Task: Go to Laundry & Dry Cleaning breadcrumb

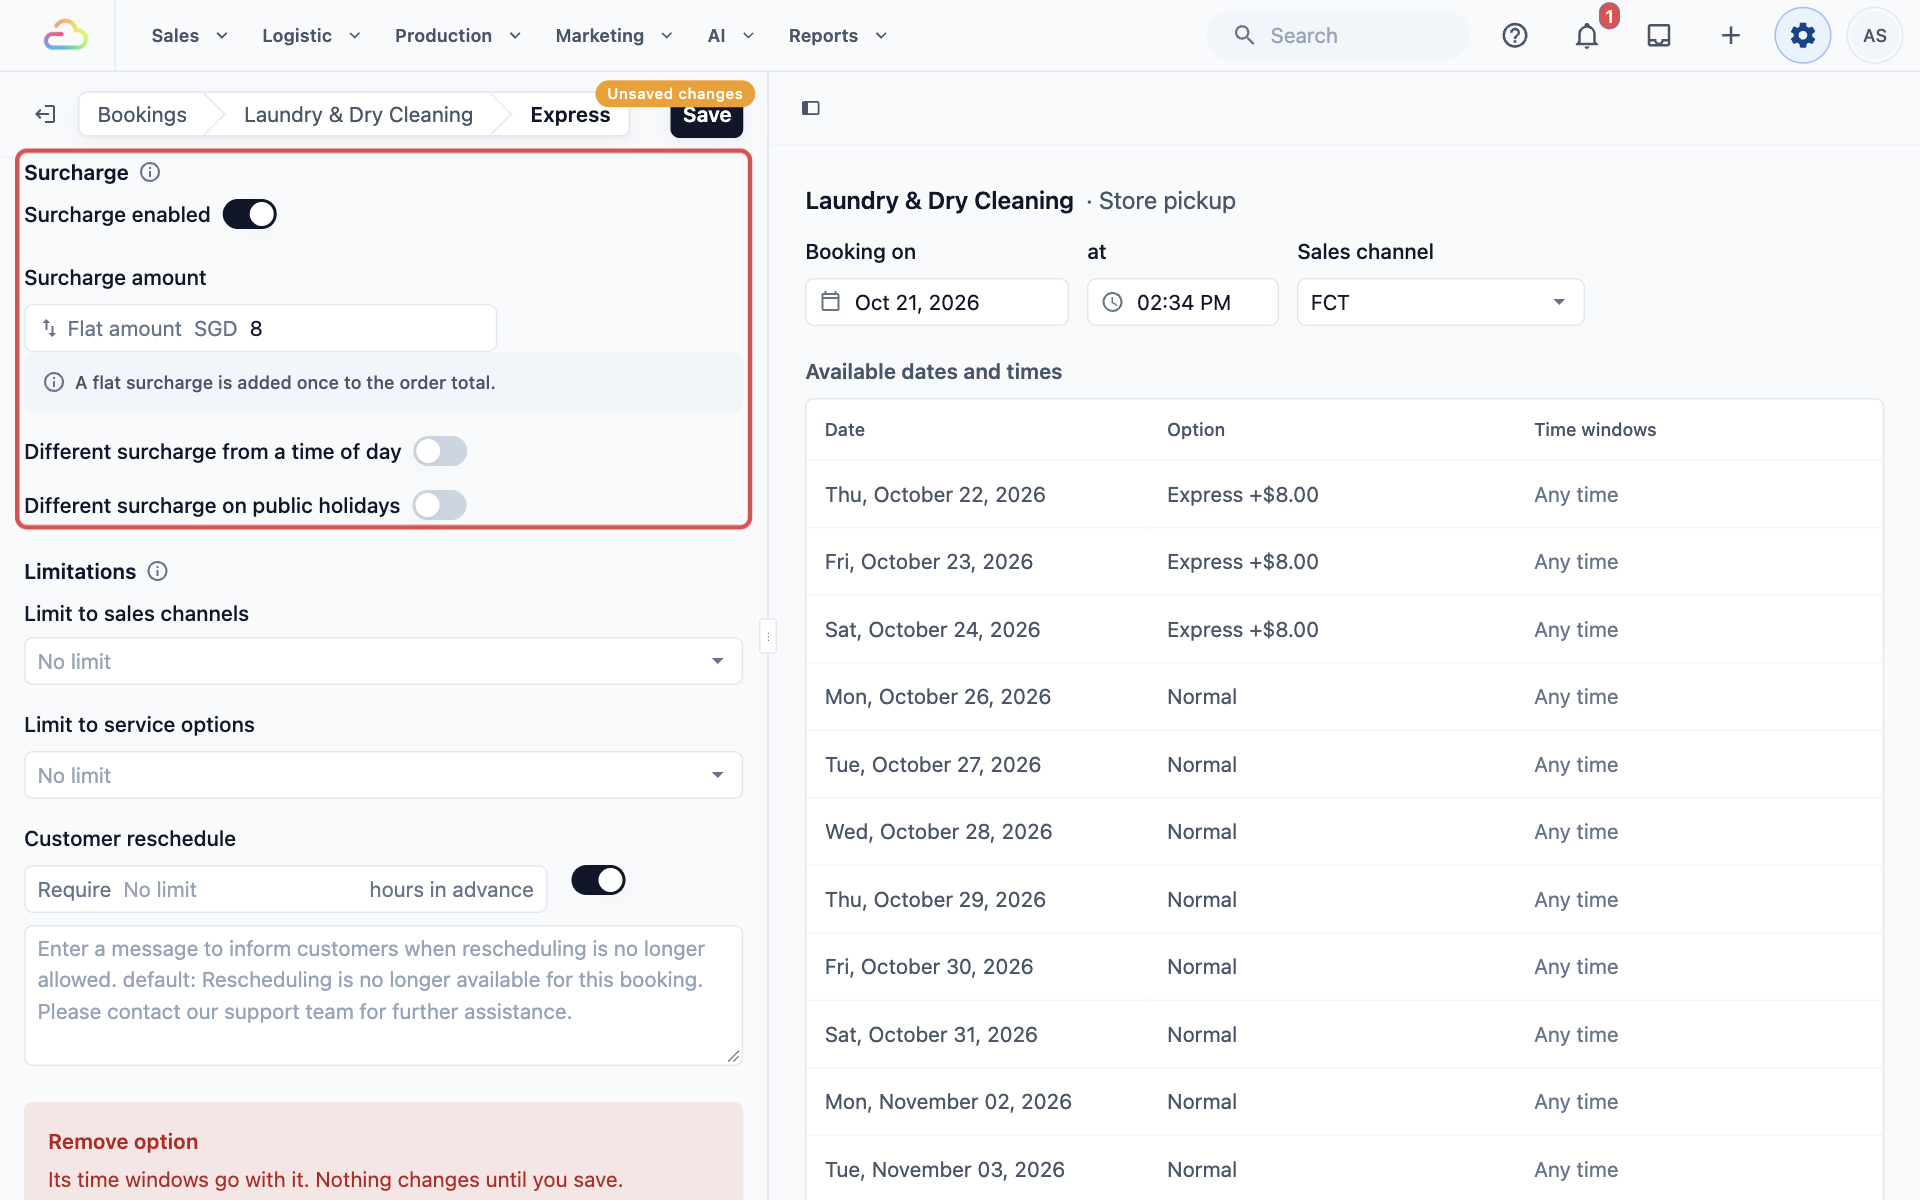Action: 358,114
